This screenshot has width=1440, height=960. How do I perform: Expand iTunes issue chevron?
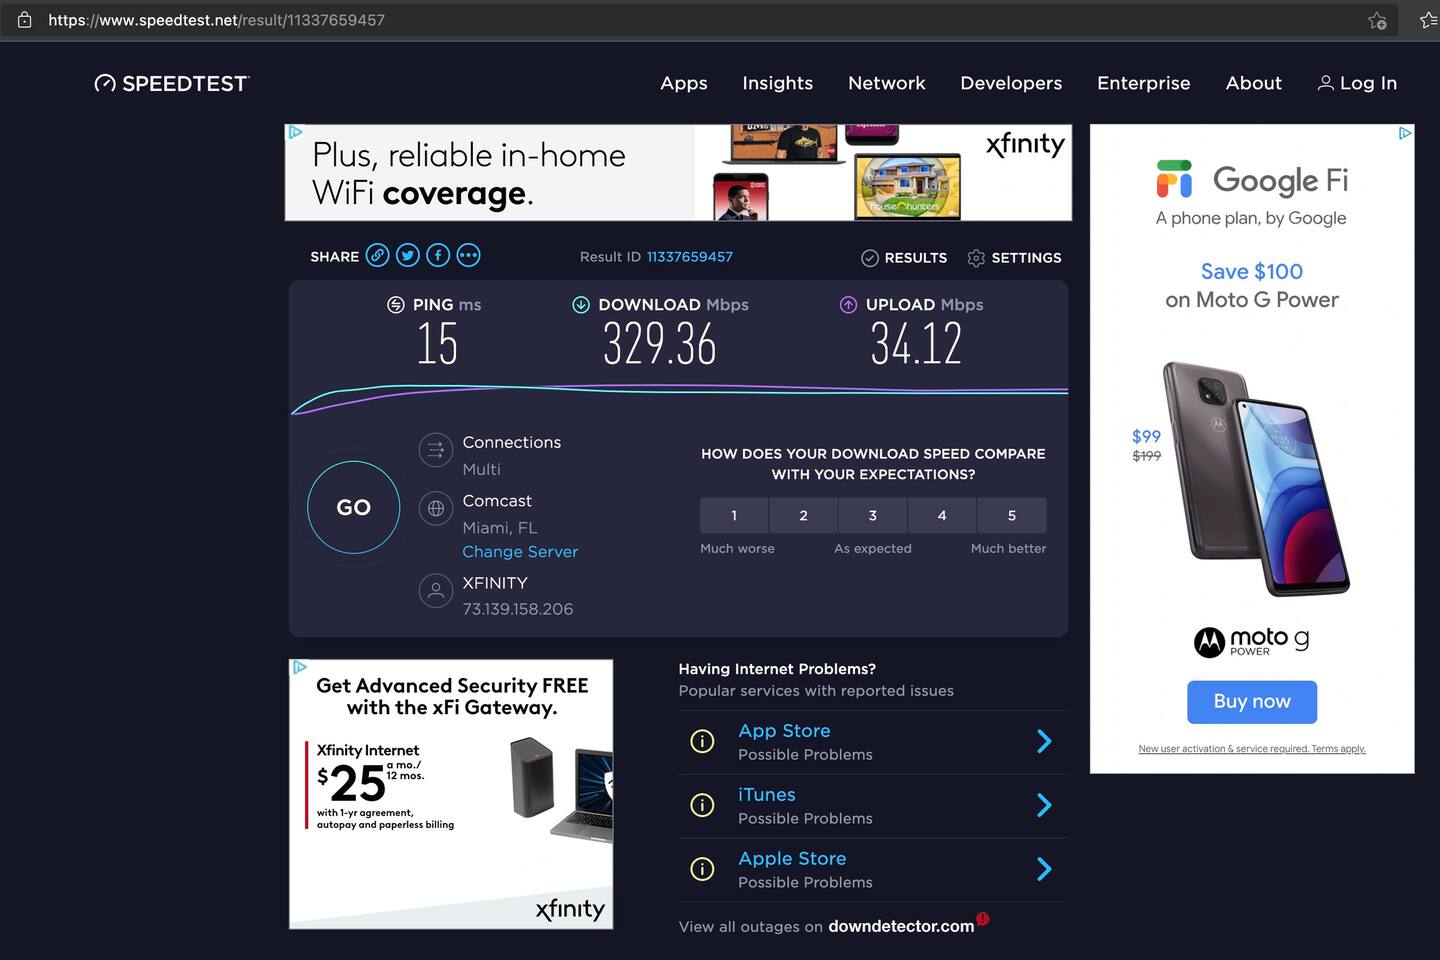pyautogui.click(x=1044, y=805)
